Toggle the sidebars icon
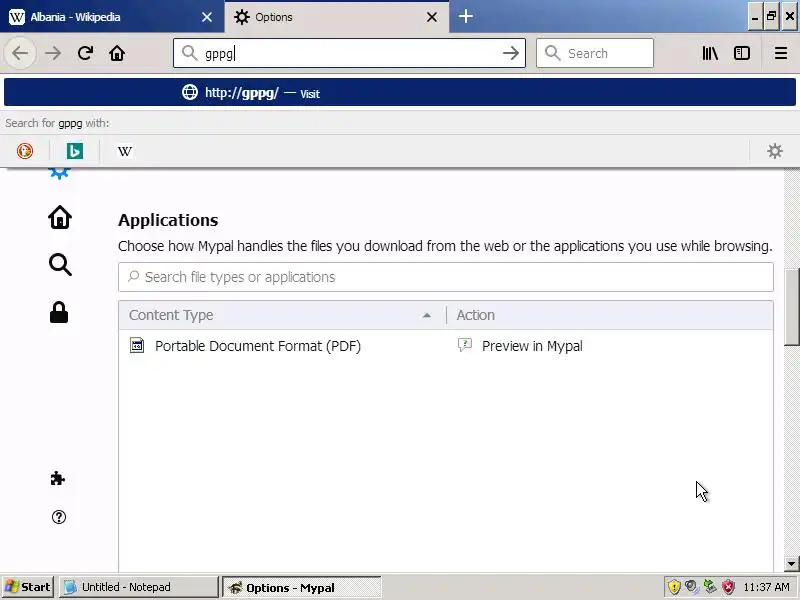 click(741, 53)
